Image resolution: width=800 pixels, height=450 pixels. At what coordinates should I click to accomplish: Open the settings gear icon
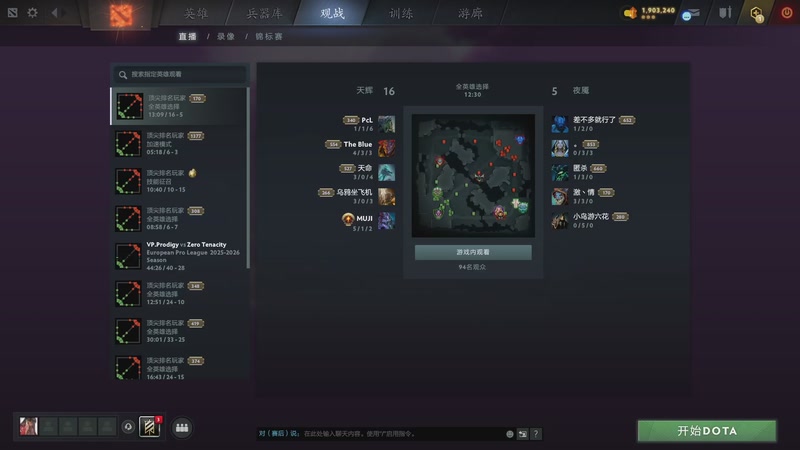coord(32,12)
